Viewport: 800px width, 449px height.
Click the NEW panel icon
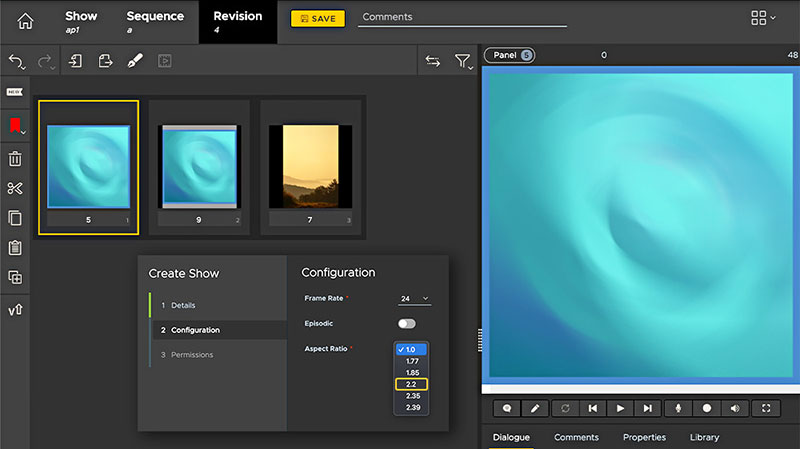tap(14, 92)
